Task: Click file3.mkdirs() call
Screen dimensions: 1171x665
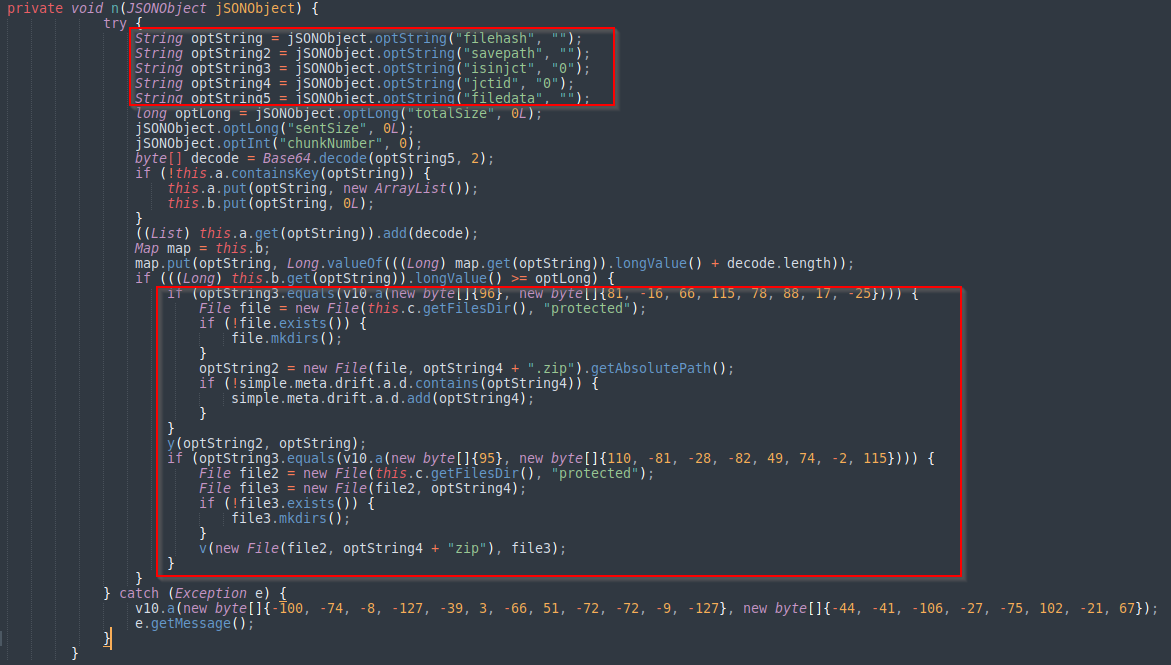Action: coord(291,518)
